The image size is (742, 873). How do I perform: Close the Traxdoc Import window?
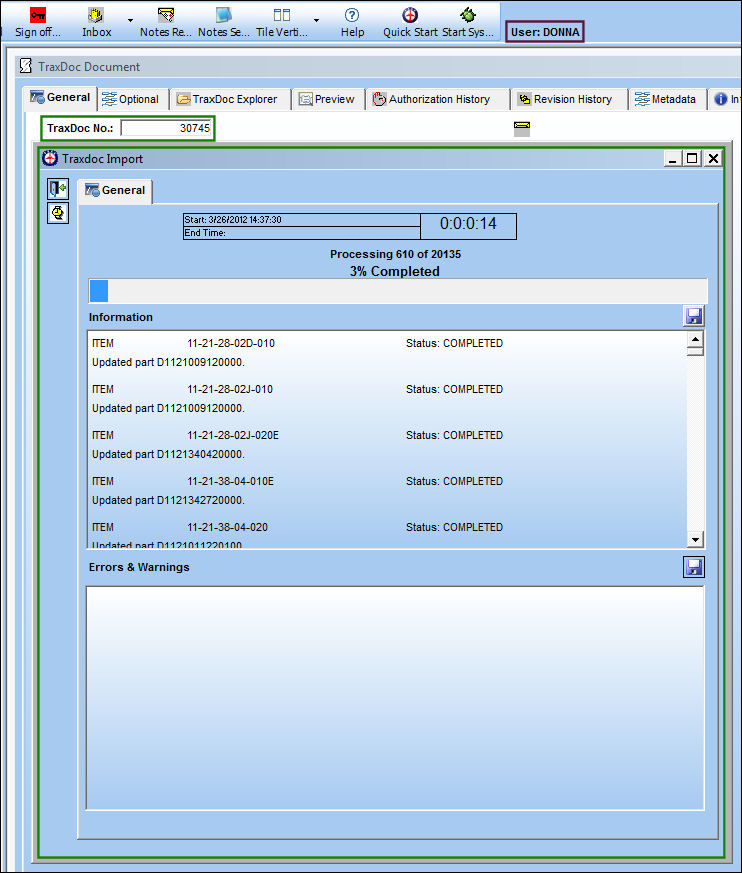pyautogui.click(x=713, y=159)
